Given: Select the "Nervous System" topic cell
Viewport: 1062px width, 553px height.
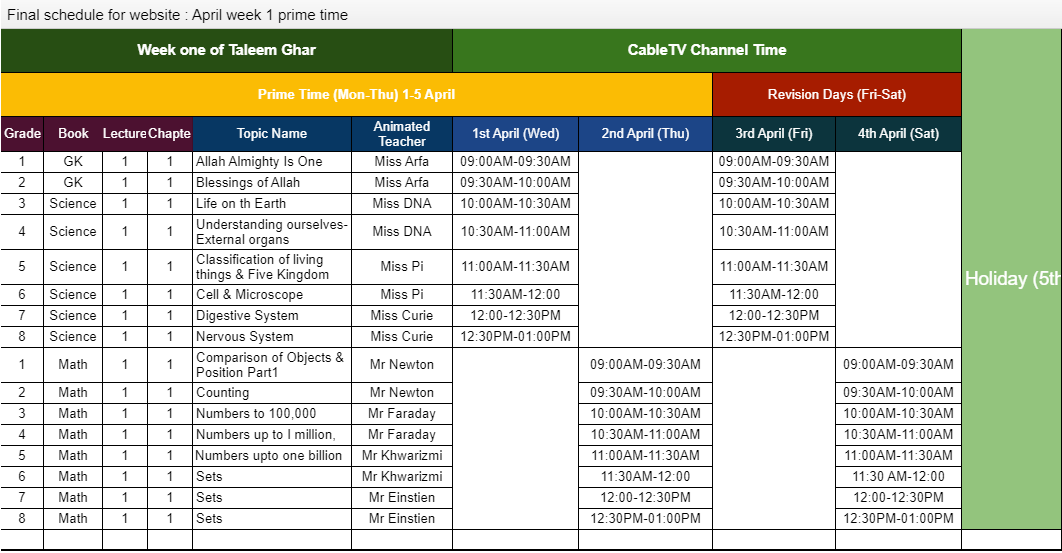Looking at the screenshot, I should pos(244,337).
